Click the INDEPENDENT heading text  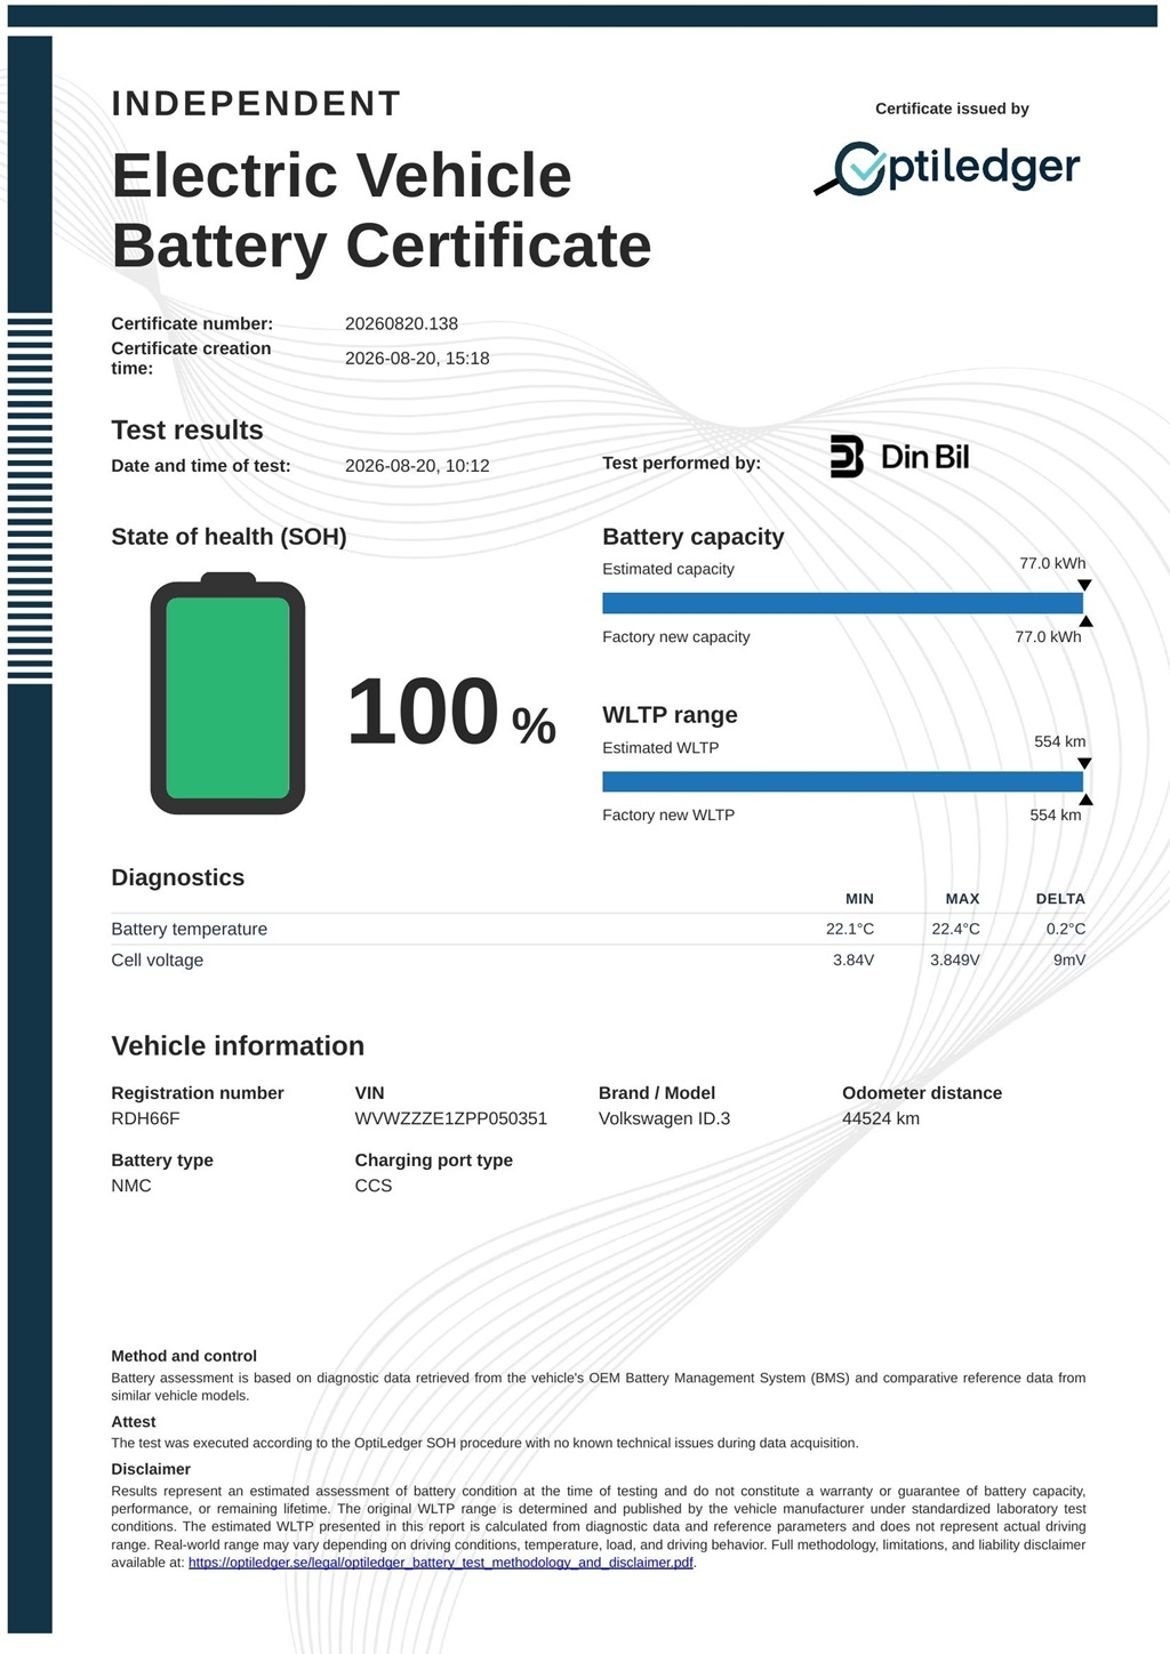pos(256,104)
